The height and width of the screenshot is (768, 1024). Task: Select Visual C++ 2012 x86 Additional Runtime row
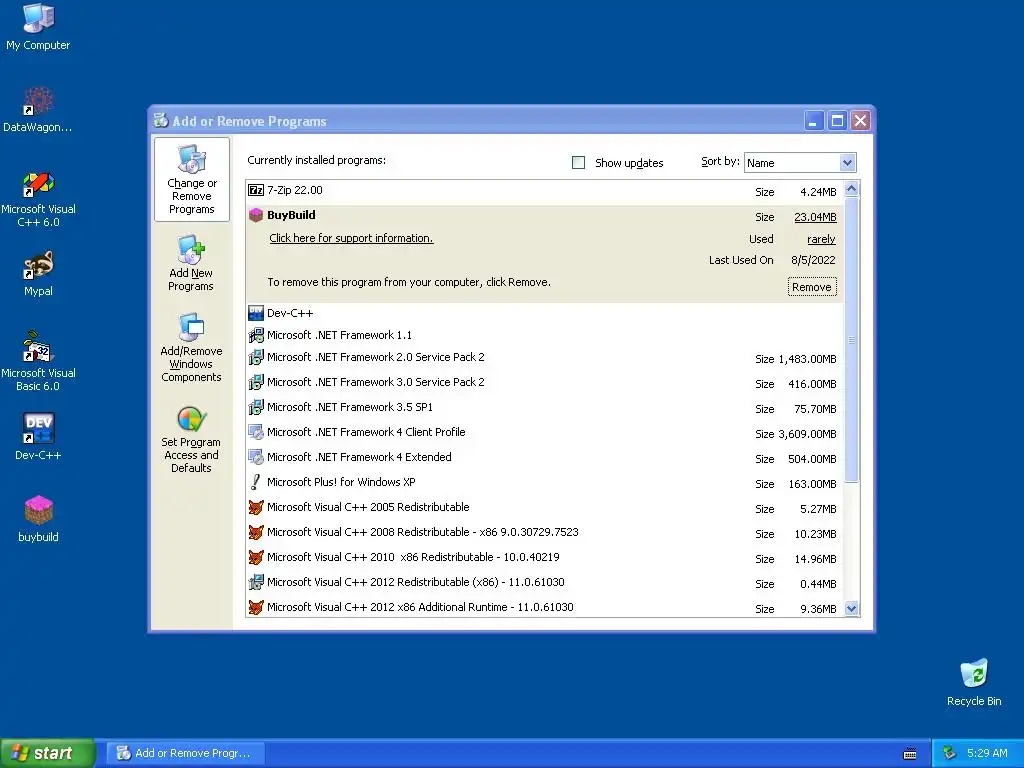click(545, 607)
